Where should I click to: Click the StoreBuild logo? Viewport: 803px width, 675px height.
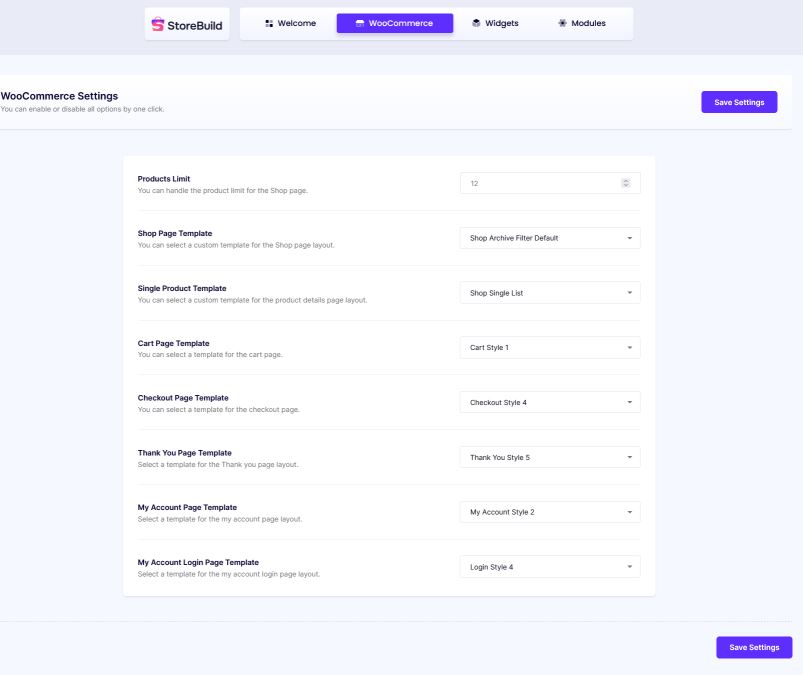pyautogui.click(x=187, y=24)
